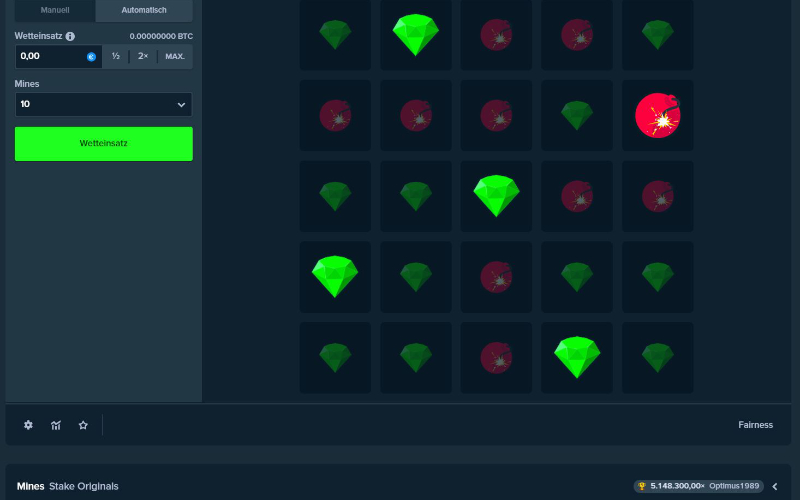The image size is (800, 500).
Task: Collapse the panel with the bottom-right chevron
Action: point(775,486)
